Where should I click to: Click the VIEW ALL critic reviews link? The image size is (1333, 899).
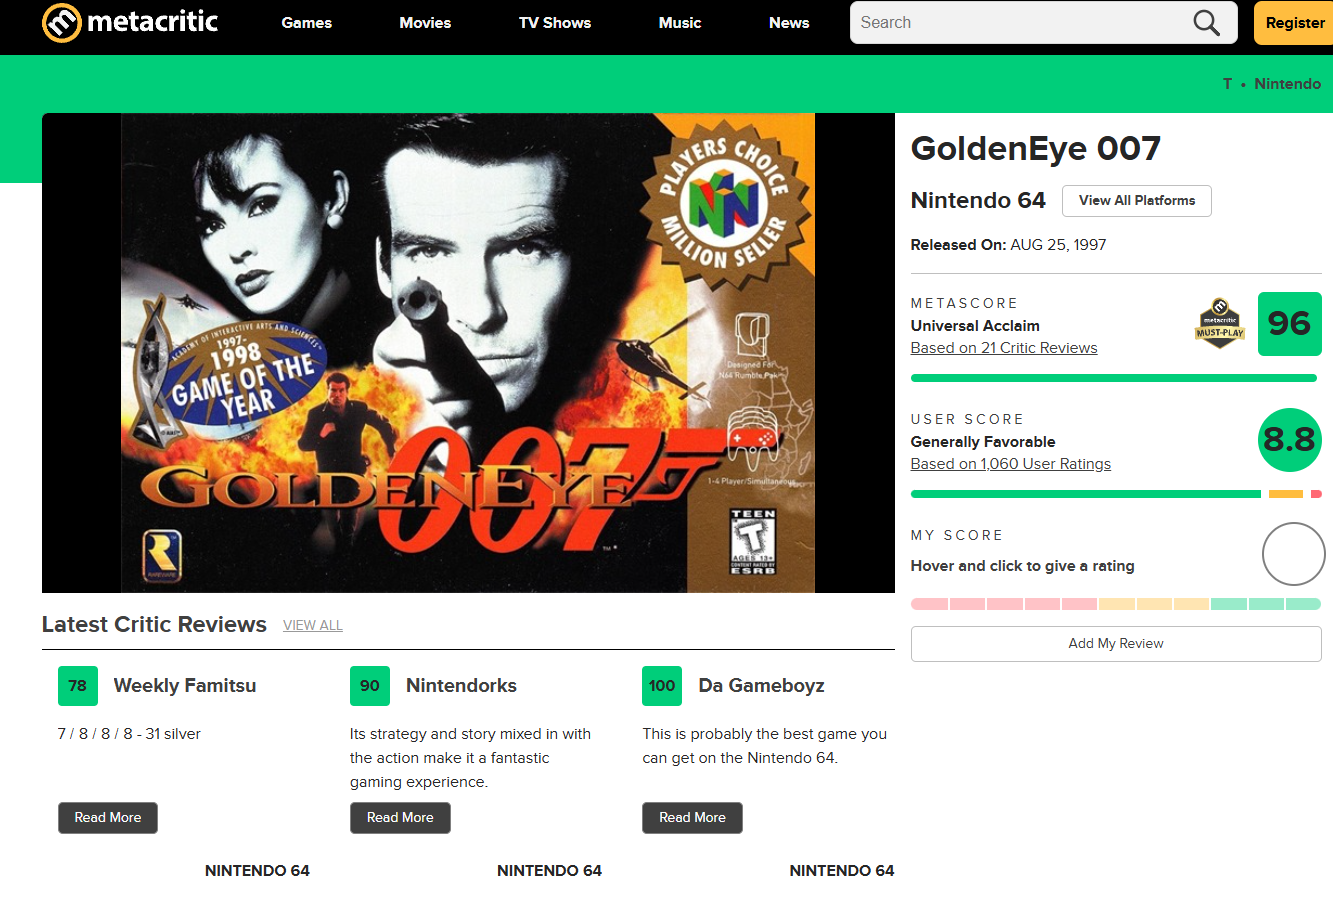click(313, 626)
